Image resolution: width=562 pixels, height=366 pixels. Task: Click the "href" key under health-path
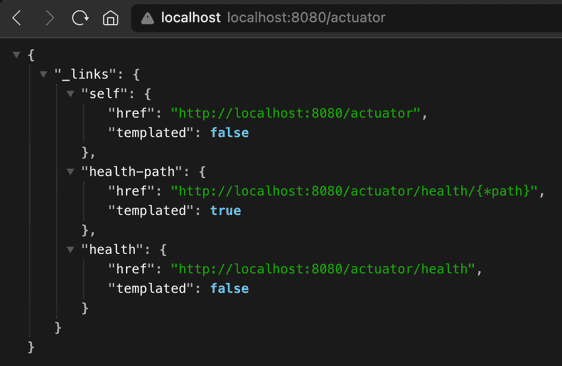click(132, 191)
